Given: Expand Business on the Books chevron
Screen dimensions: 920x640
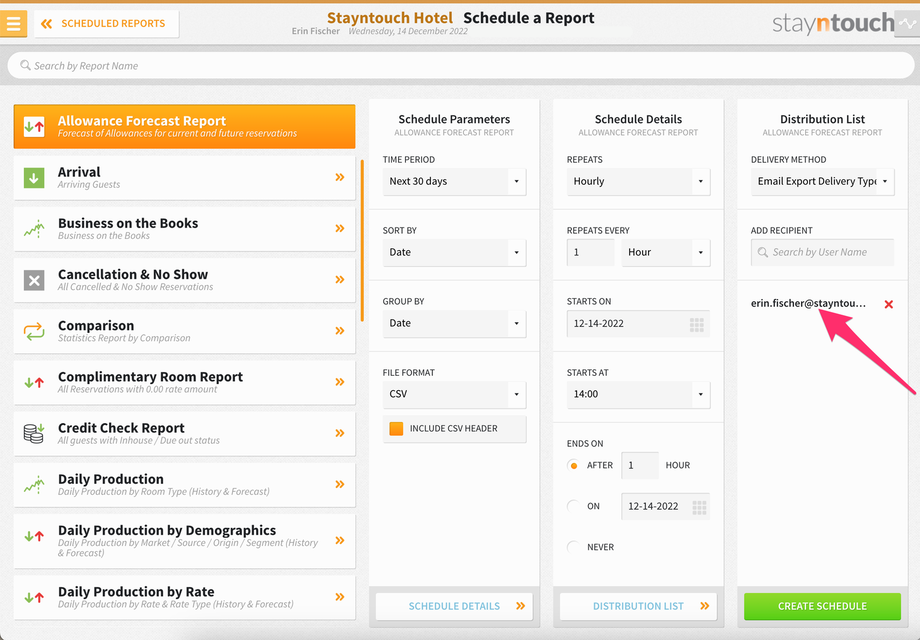Looking at the screenshot, I should tap(340, 228).
